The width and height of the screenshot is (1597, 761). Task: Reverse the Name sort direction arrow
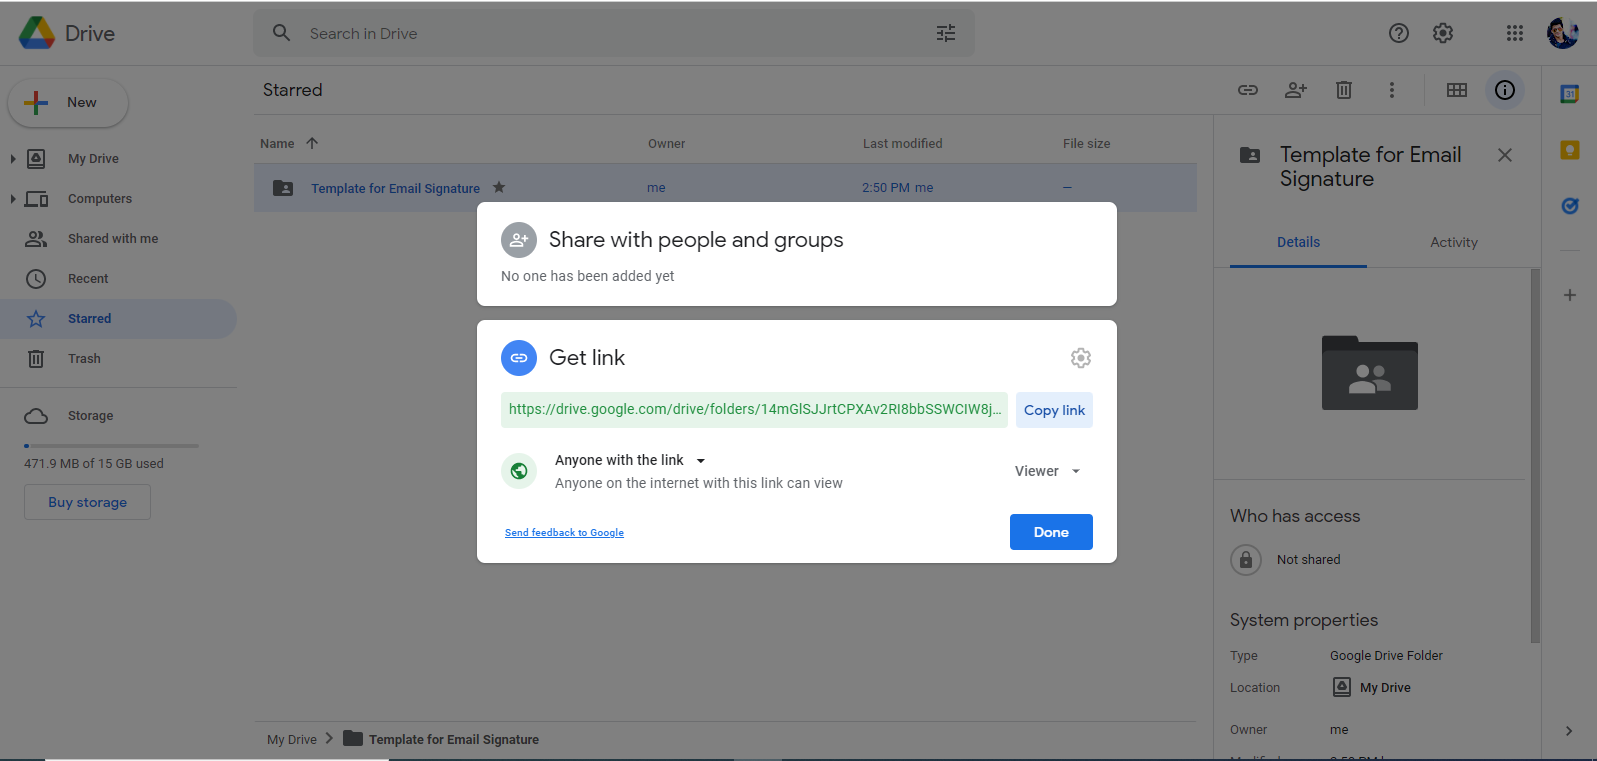(312, 143)
